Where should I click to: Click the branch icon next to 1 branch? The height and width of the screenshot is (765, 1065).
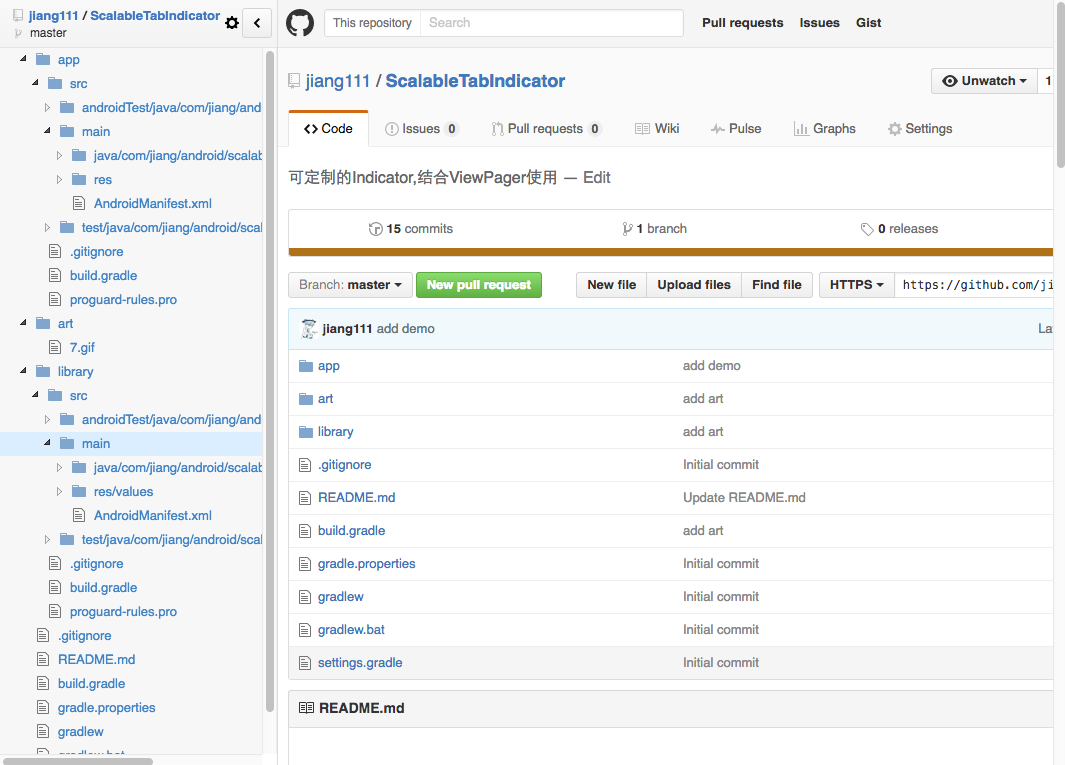point(627,229)
